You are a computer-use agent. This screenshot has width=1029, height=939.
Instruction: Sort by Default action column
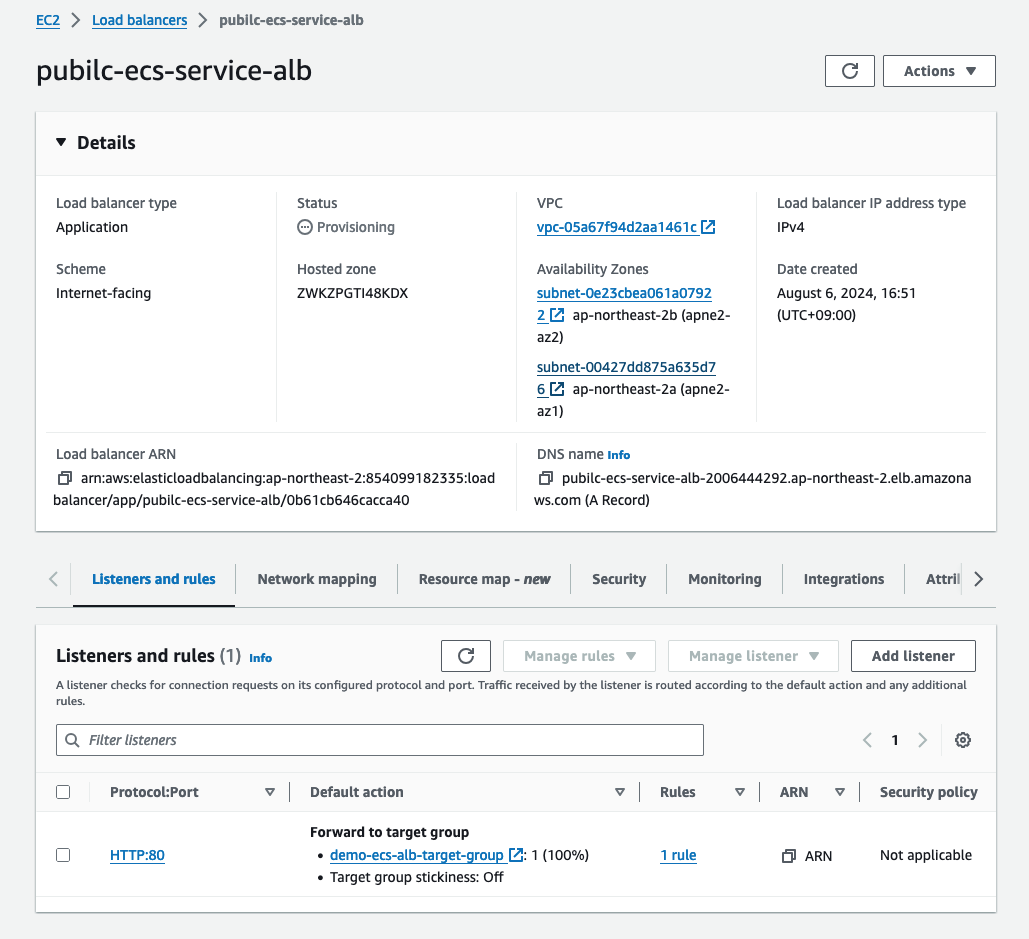pyautogui.click(x=620, y=793)
